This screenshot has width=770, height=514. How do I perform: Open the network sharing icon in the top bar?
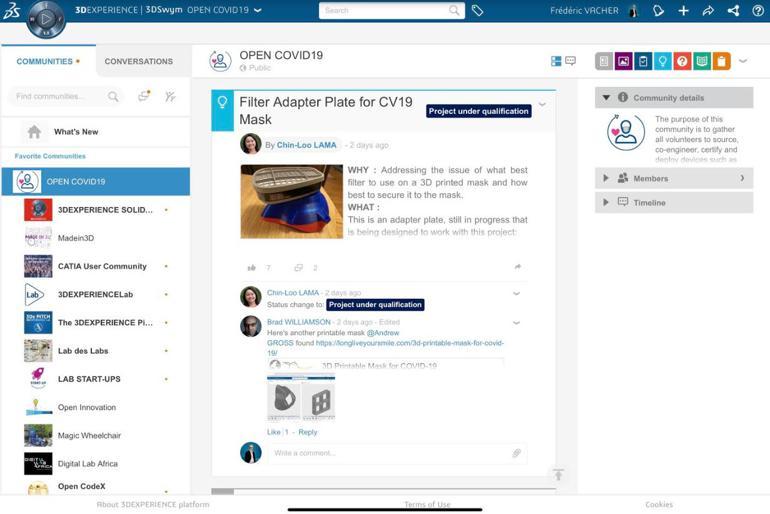733,10
